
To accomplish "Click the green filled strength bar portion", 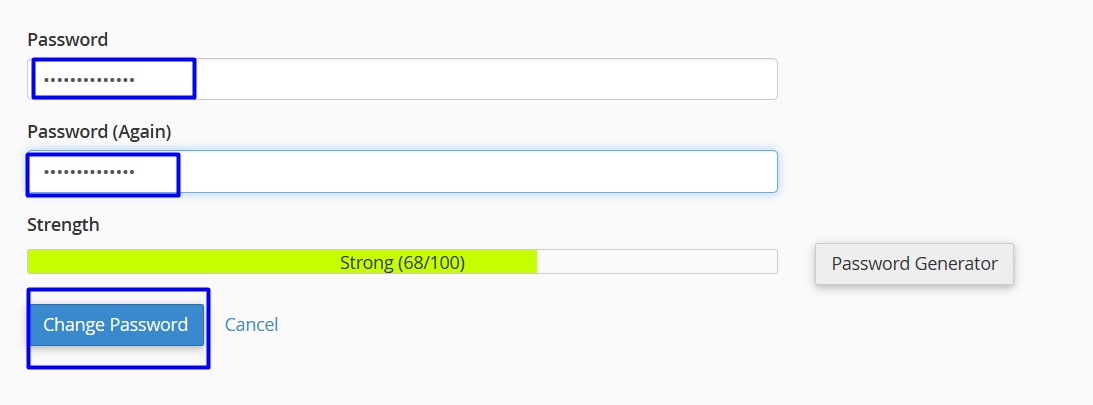I will point(180,262).
